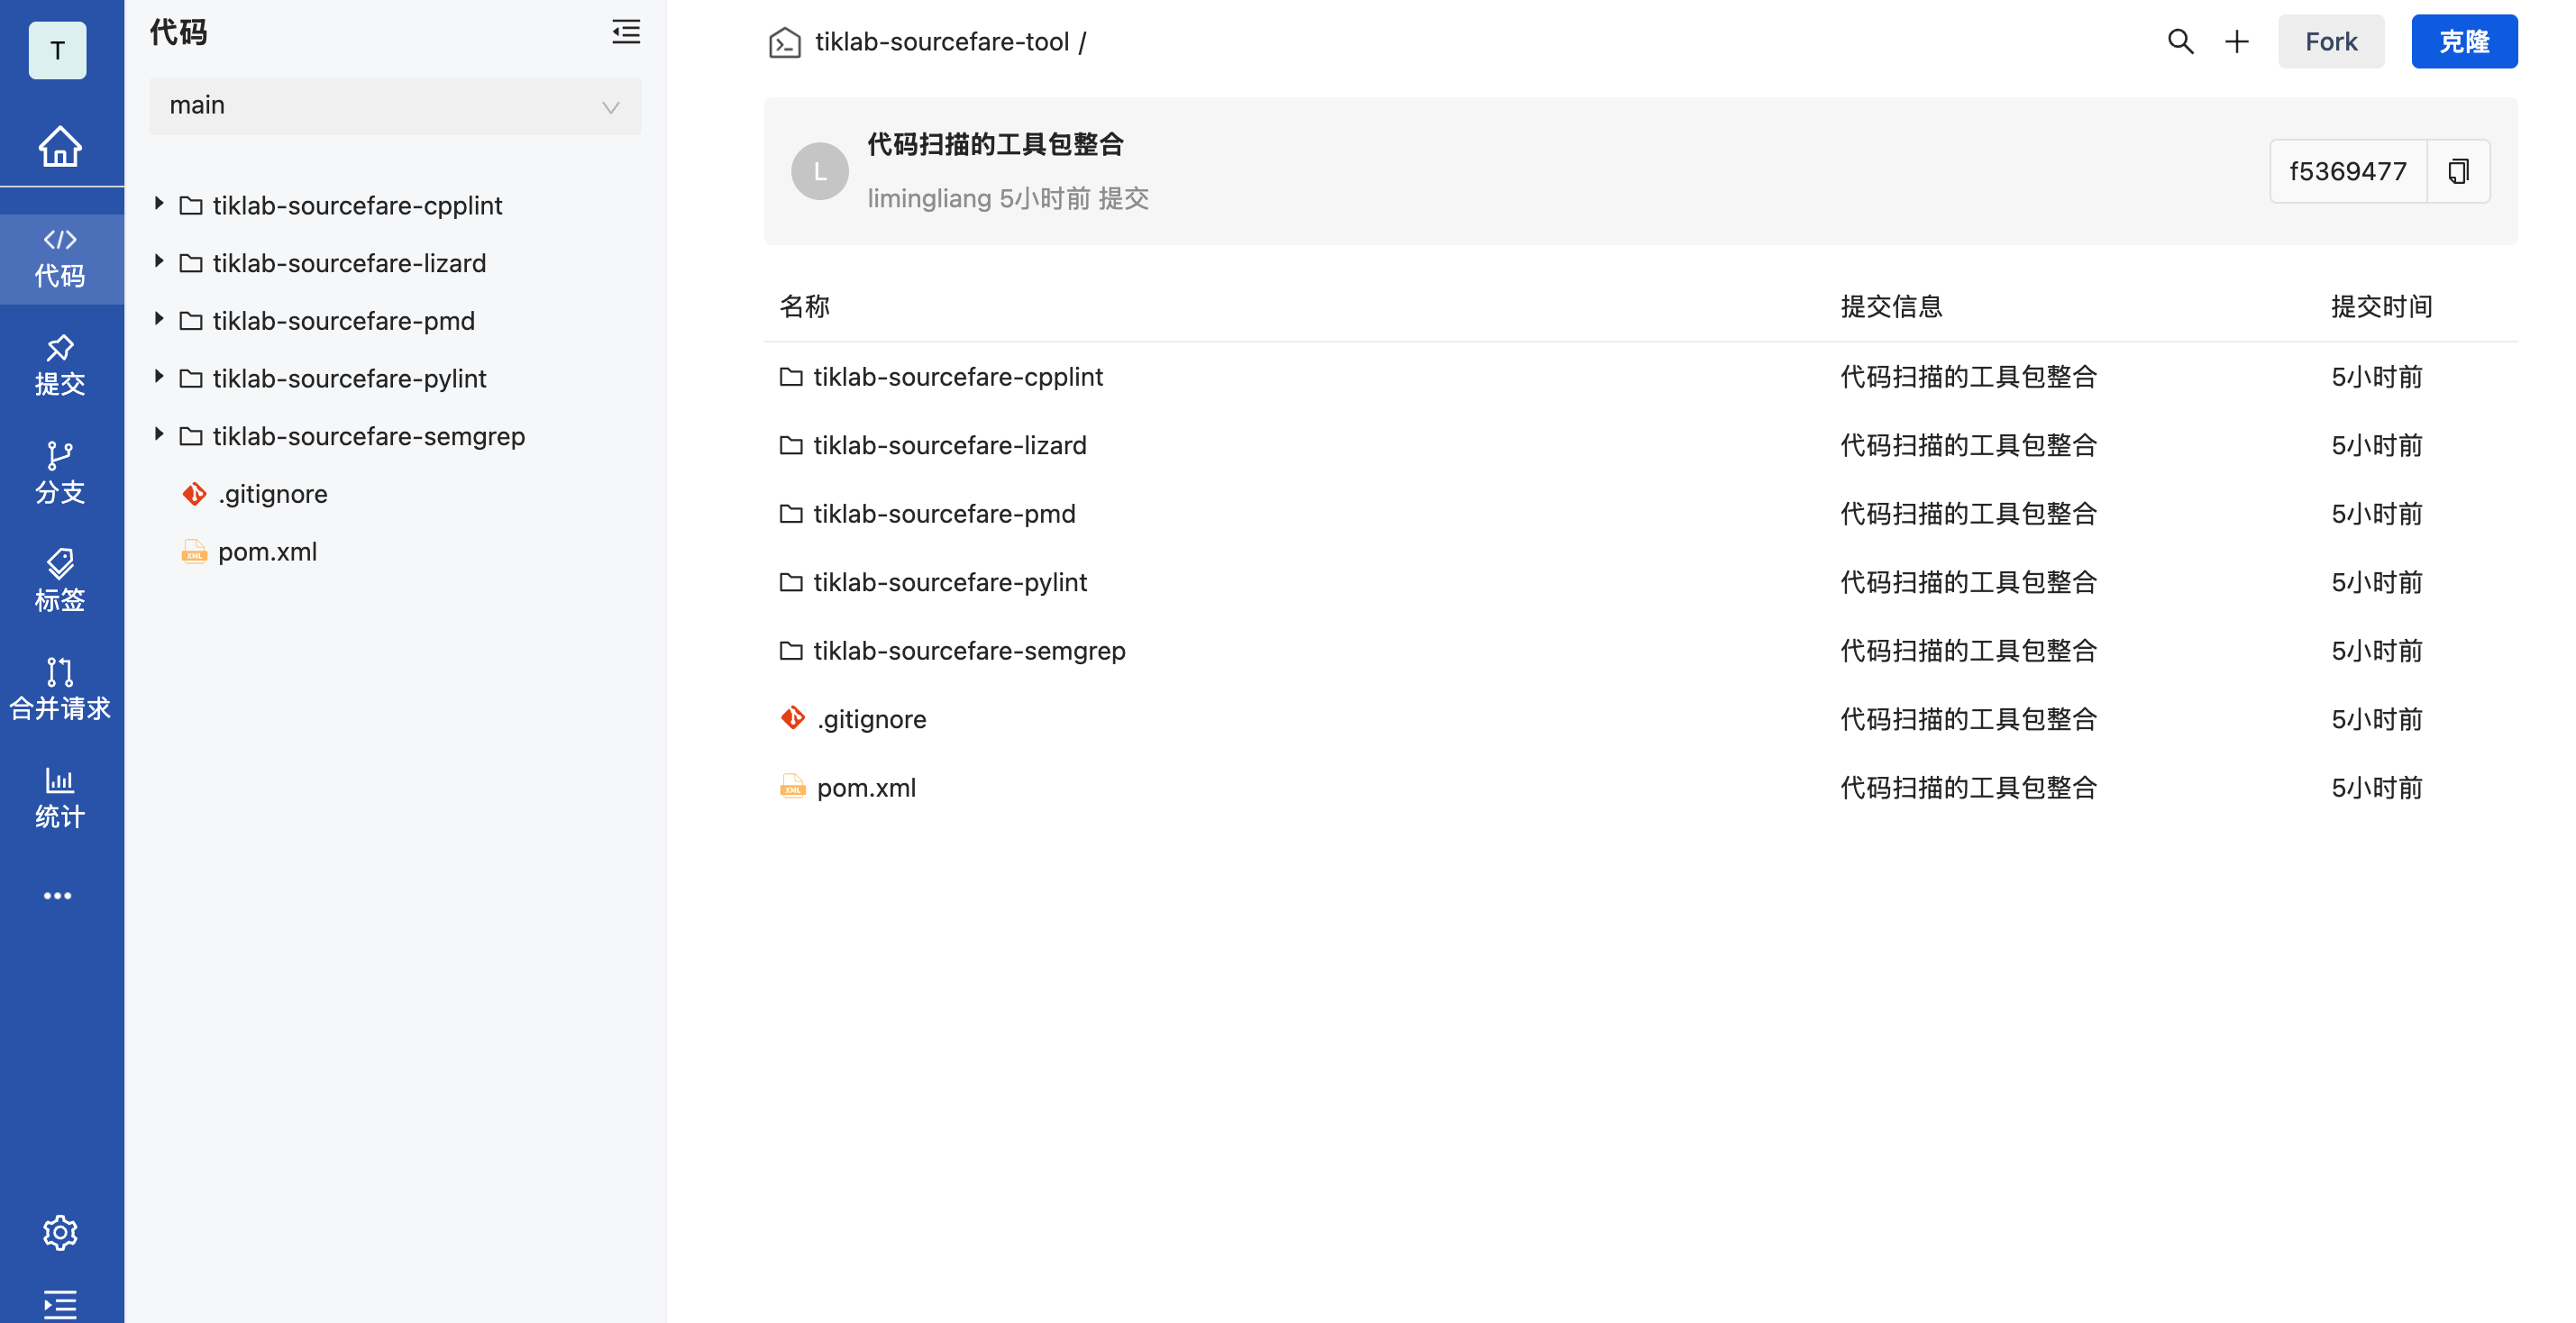
Task: Click the blue 克隆 clone button
Action: pos(2463,42)
